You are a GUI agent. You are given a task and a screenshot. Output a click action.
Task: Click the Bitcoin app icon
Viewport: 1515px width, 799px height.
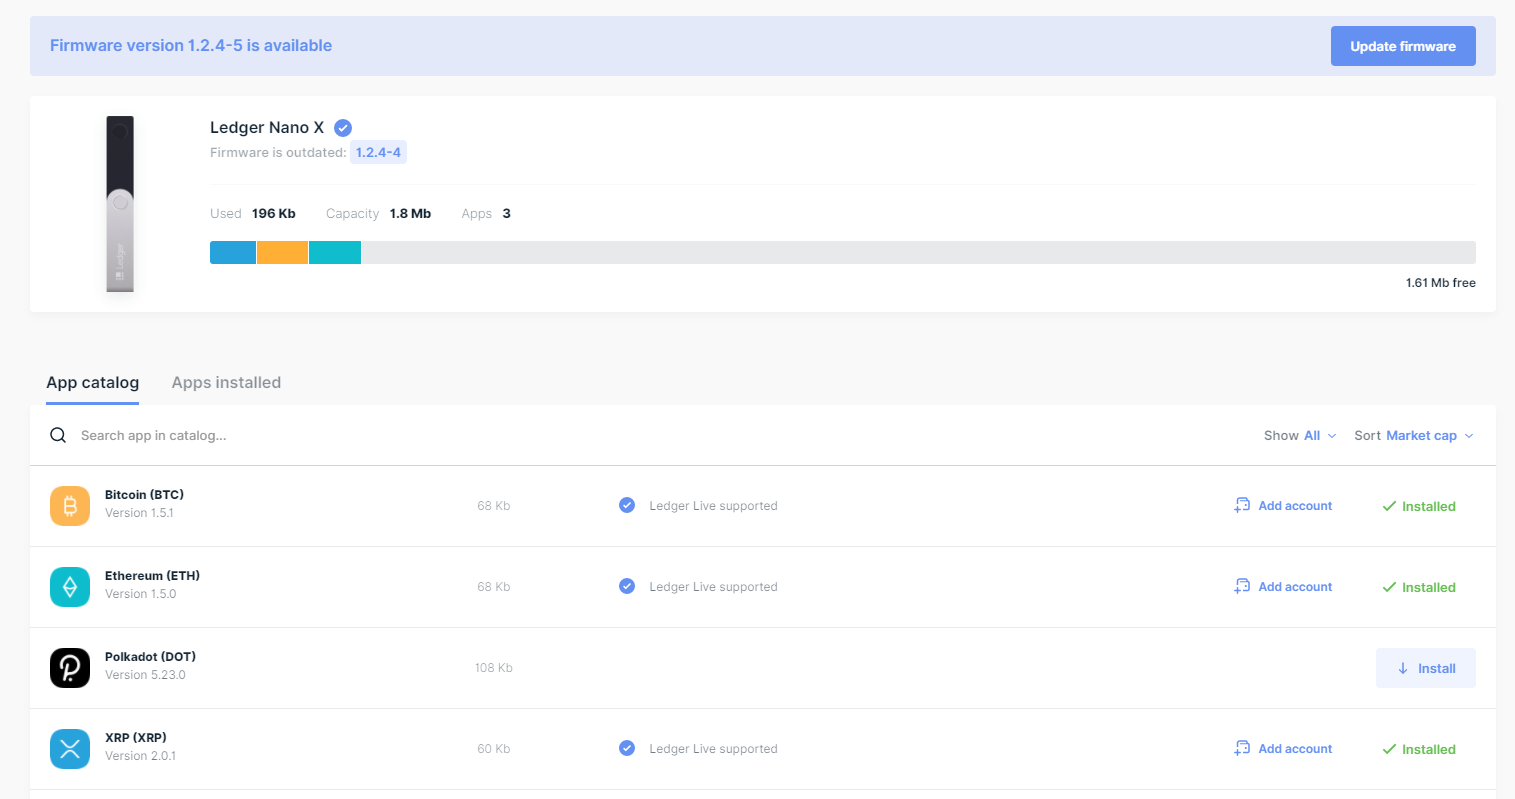(70, 506)
